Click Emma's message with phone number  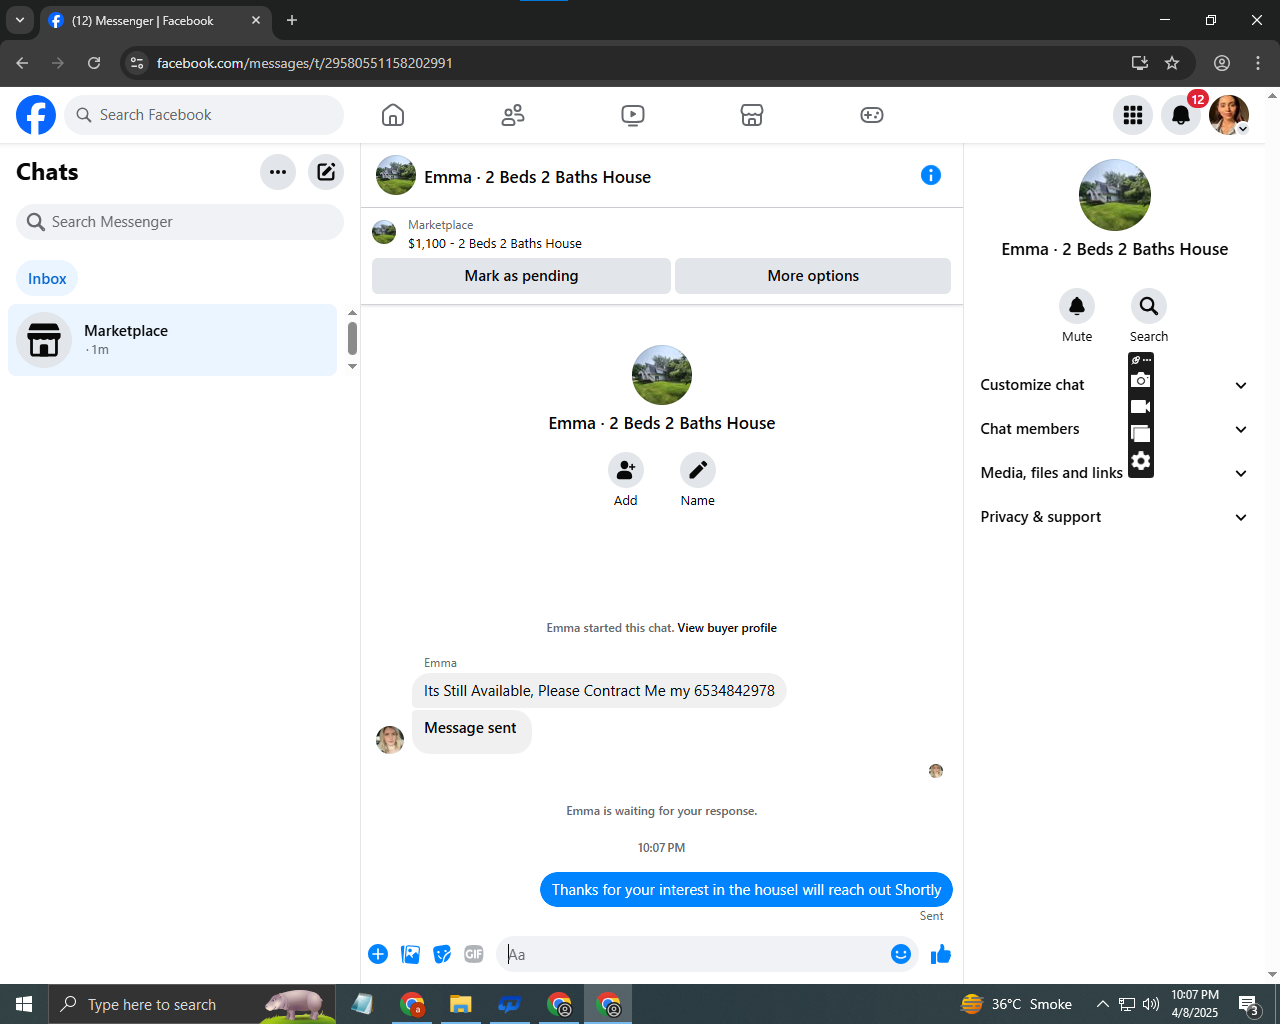pos(599,691)
